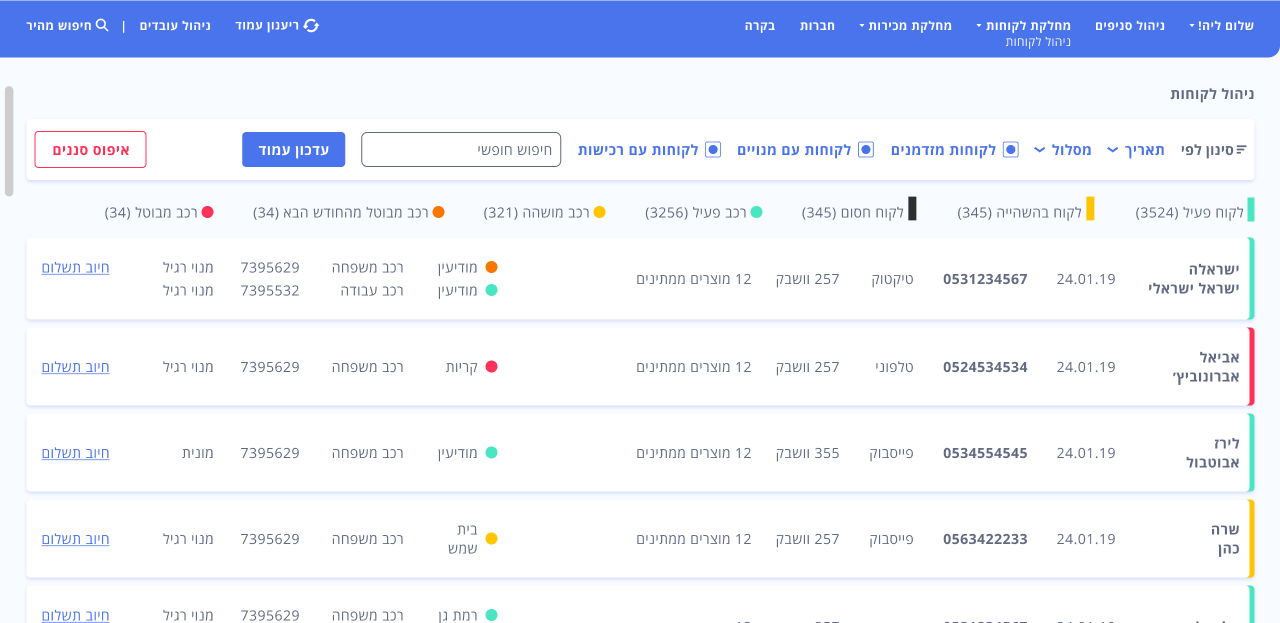The height and width of the screenshot is (623, 1280).
Task: Click the yellow רכב מושהה legend dot
Action: pos(600,212)
